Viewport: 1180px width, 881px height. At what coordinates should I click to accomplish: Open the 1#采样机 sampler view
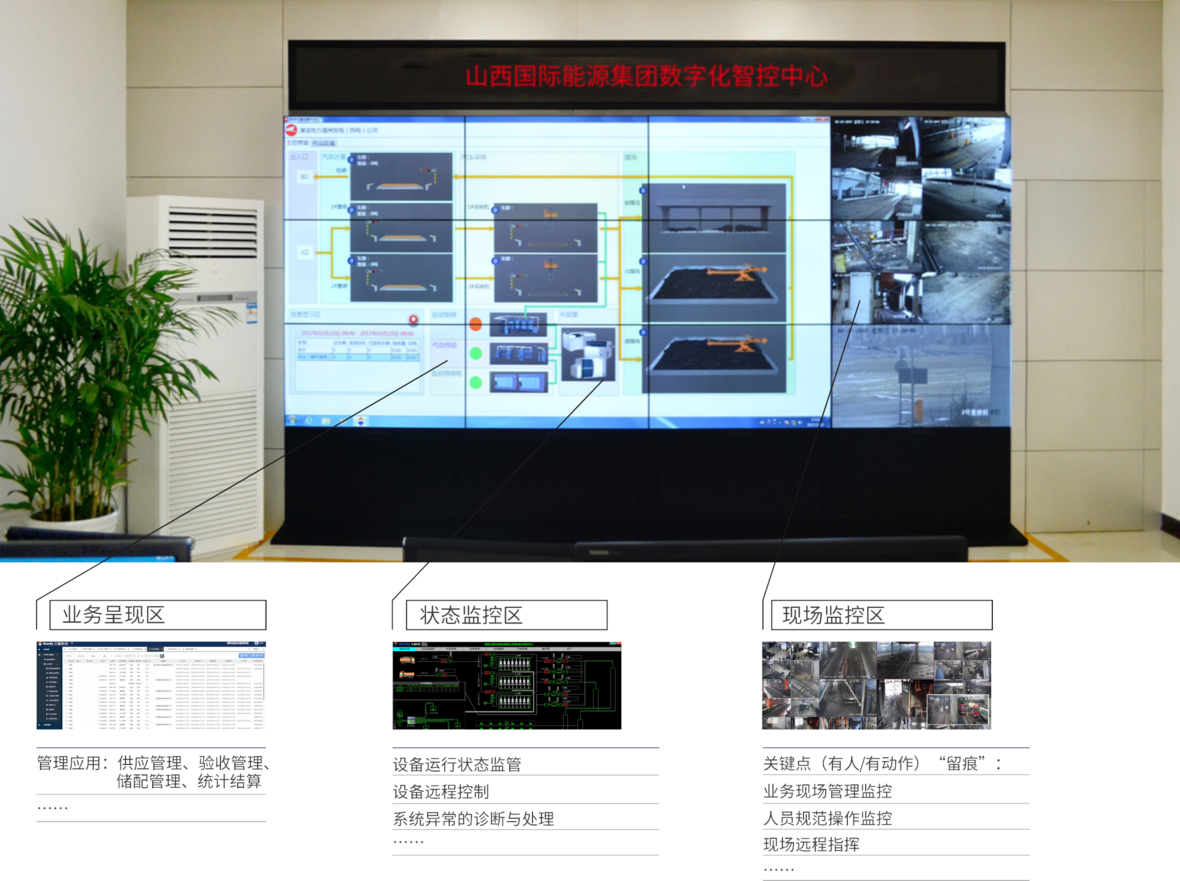click(x=545, y=227)
